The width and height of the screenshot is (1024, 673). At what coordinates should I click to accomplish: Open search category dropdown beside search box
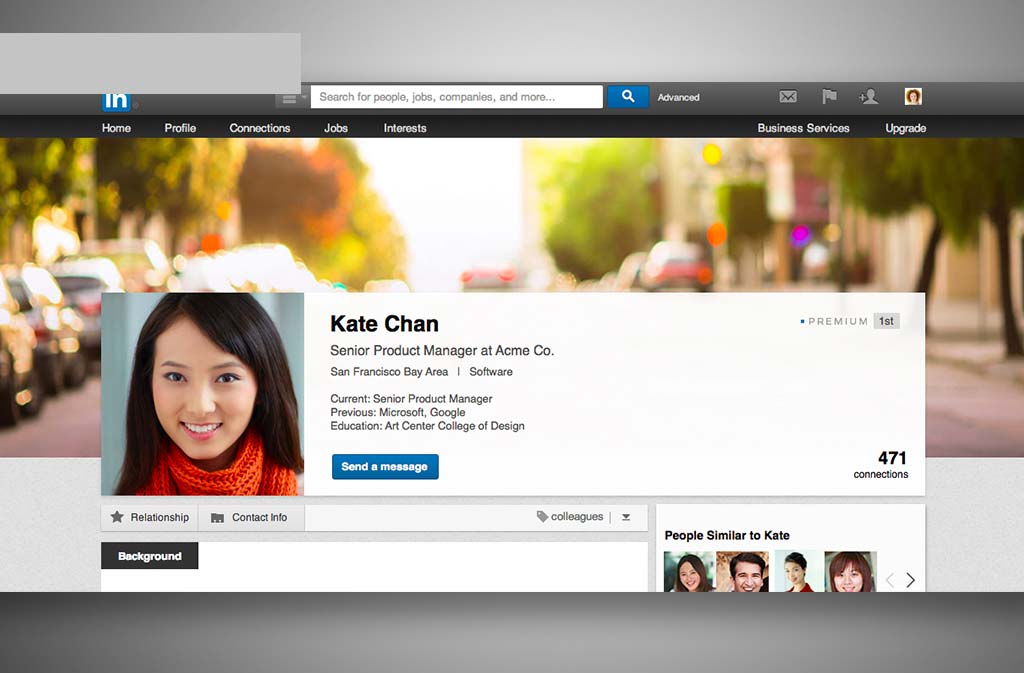click(x=291, y=98)
